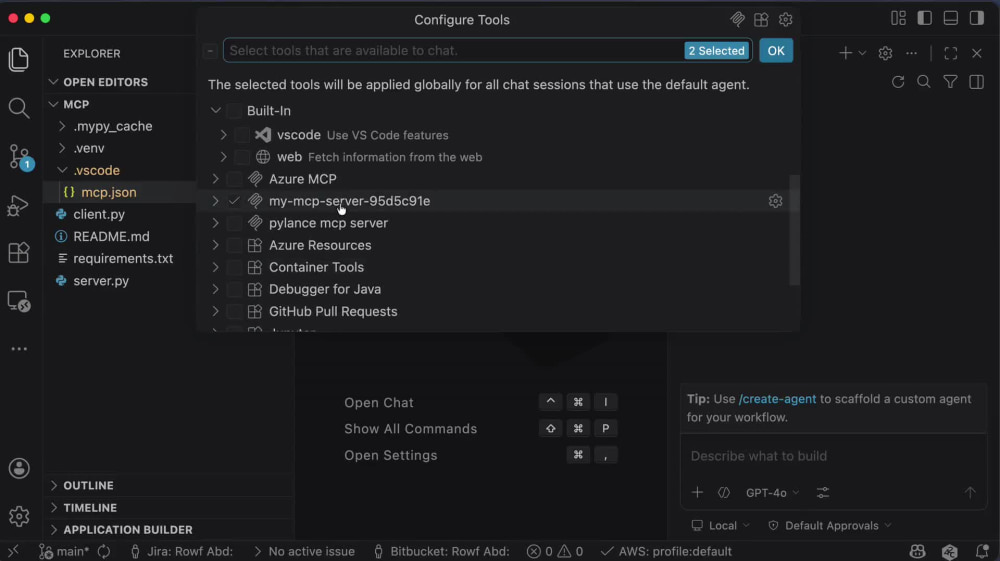Check the Azure Resources checkbox
This screenshot has width=1000, height=561.
pos(234,245)
